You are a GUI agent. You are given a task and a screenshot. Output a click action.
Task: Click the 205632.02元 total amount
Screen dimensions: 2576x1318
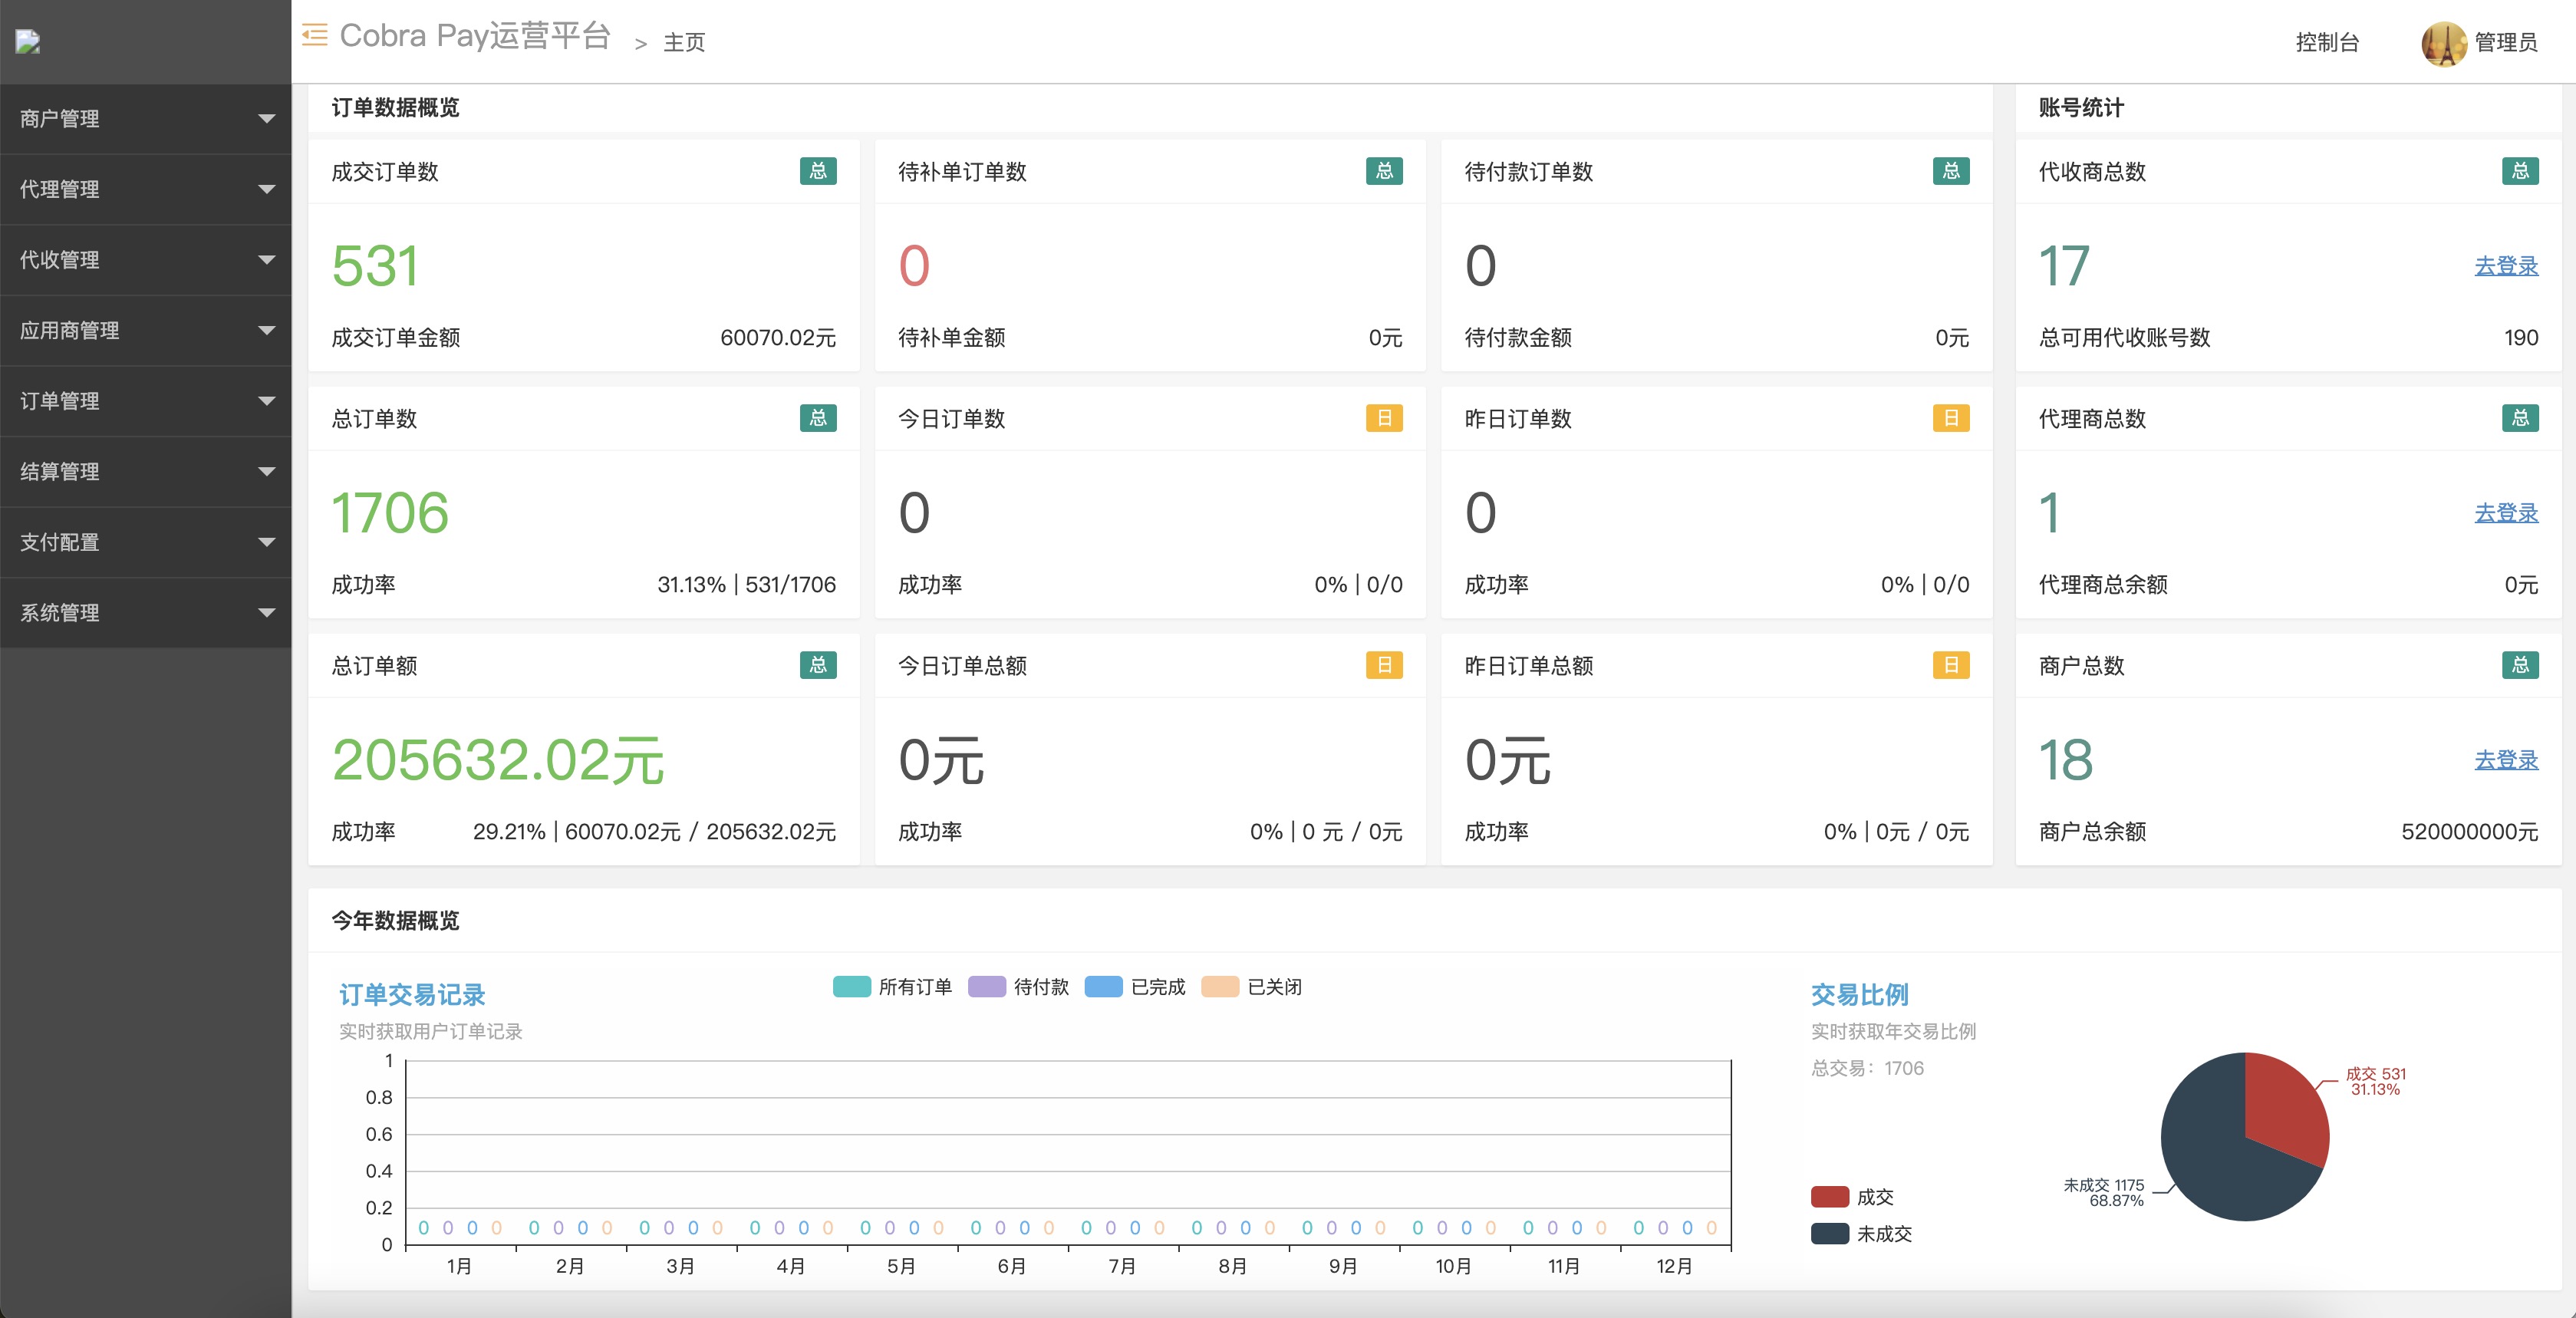point(498,760)
